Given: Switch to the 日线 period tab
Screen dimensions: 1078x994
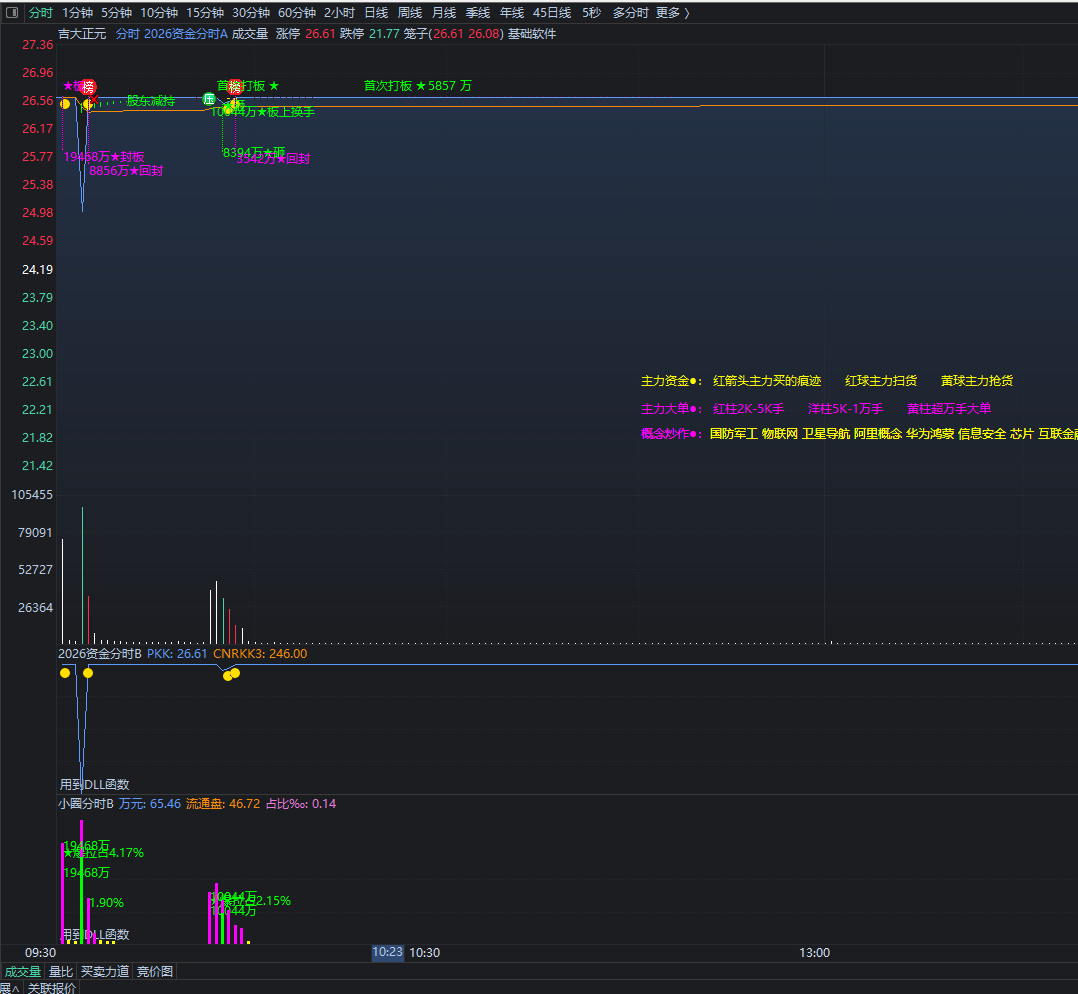Looking at the screenshot, I should [x=376, y=12].
